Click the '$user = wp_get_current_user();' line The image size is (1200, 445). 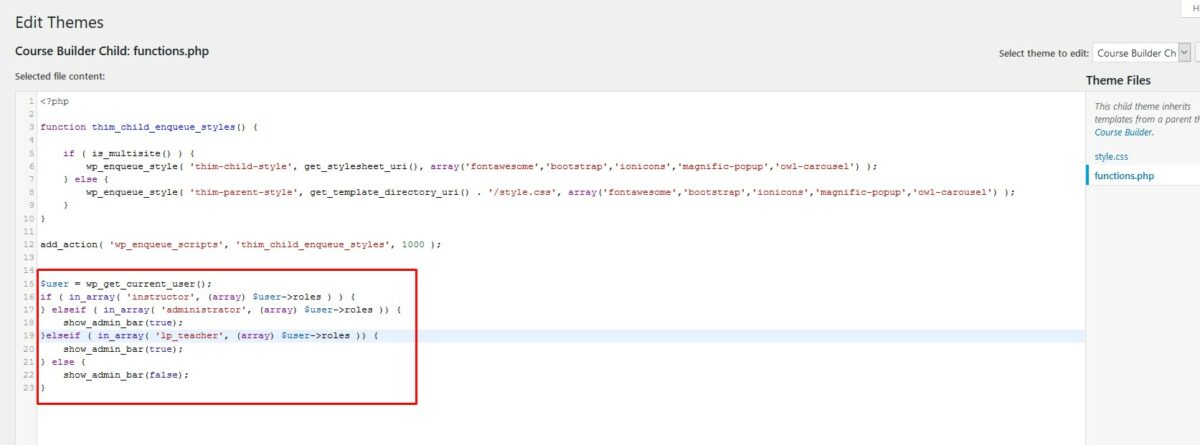[126, 284]
